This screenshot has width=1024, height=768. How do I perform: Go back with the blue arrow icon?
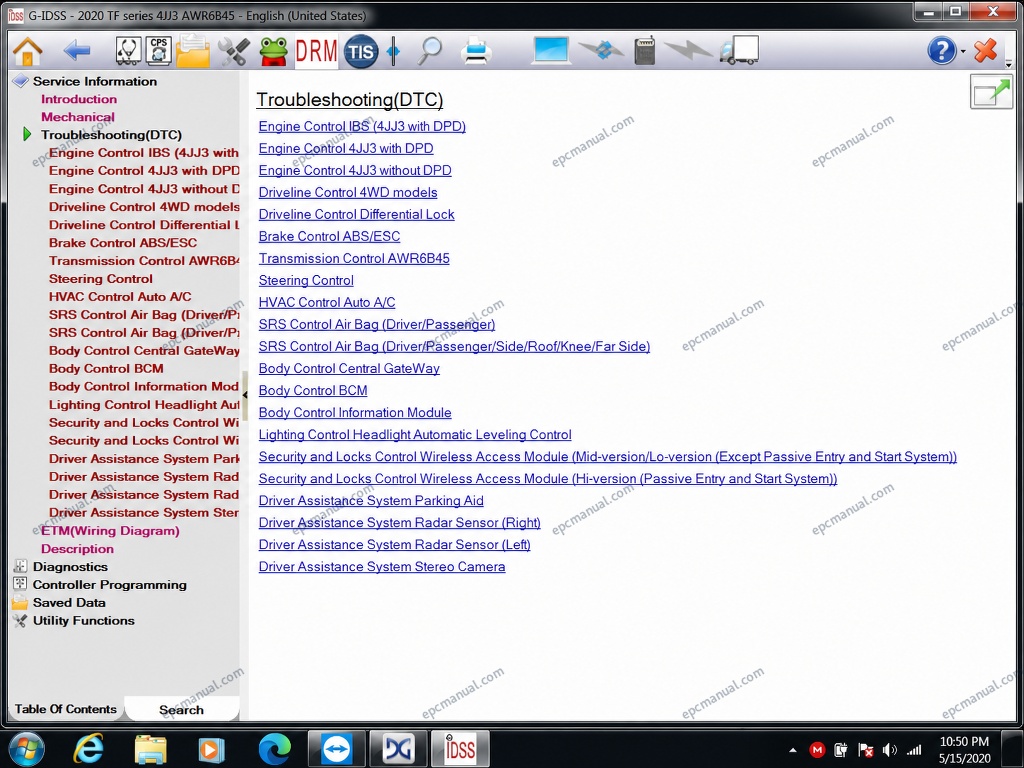77,50
